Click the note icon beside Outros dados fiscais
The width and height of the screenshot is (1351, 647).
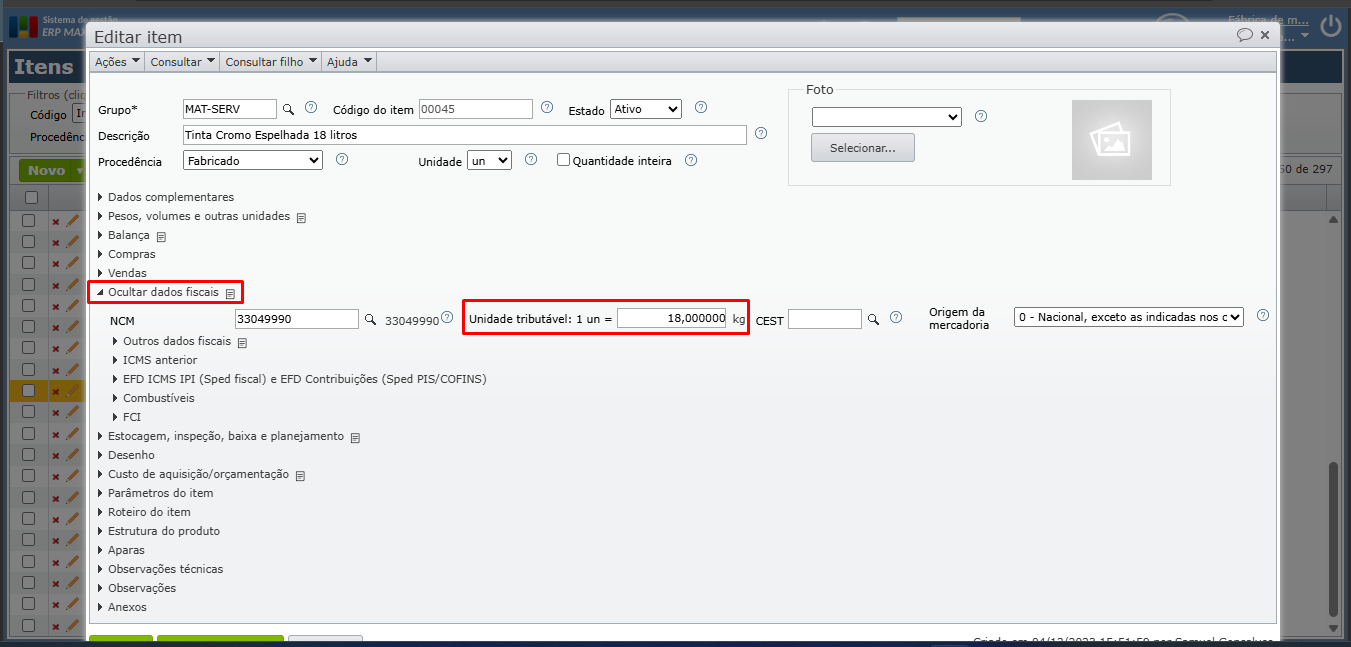click(x=242, y=343)
